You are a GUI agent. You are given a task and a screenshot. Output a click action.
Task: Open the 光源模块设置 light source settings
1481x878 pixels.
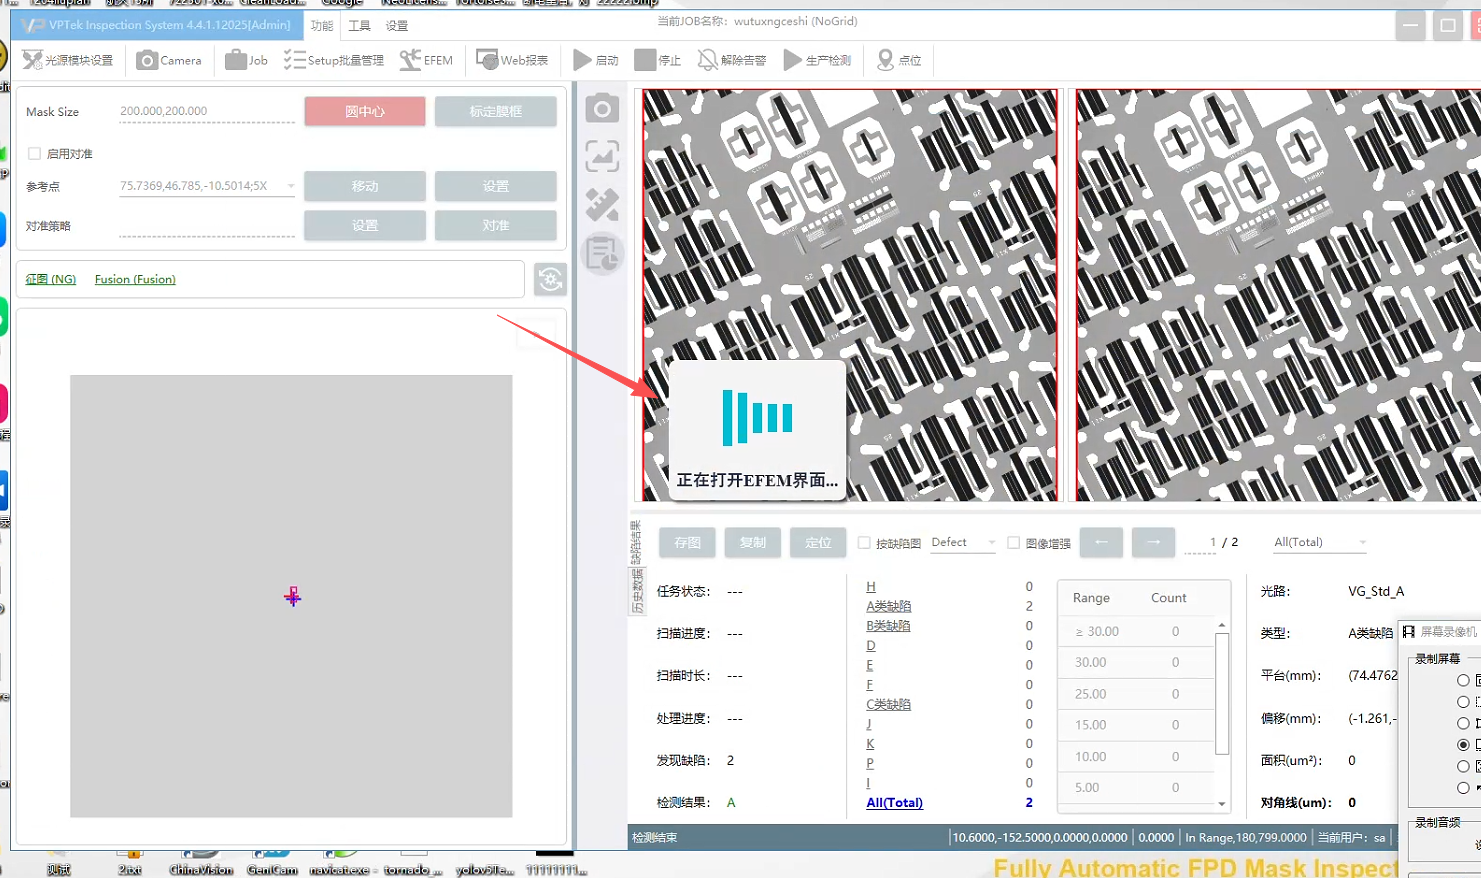tap(68, 60)
